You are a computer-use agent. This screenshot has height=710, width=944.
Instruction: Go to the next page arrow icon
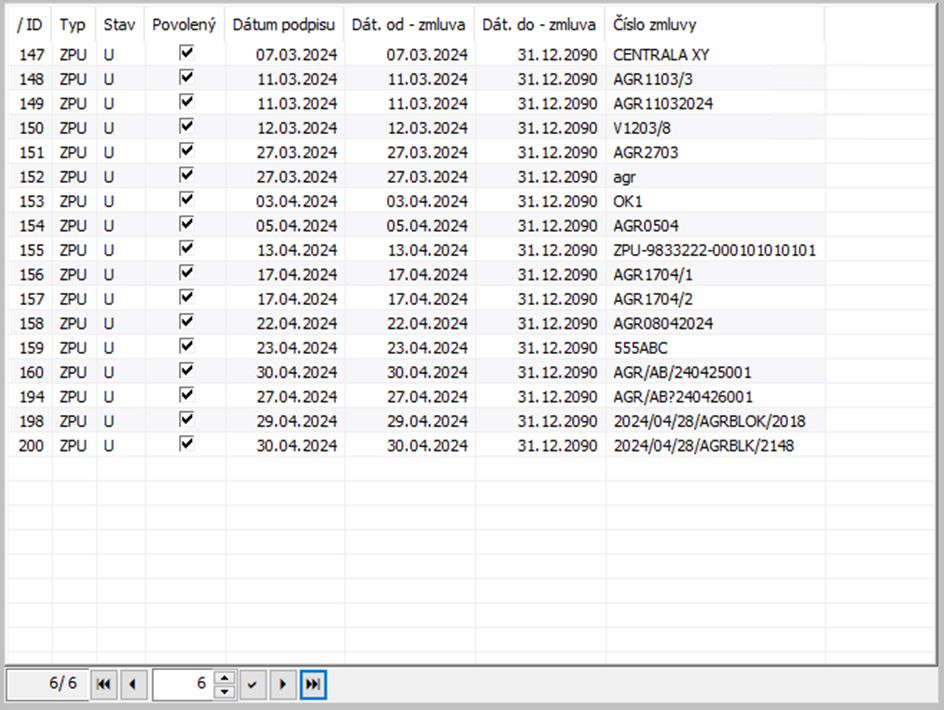tap(282, 684)
